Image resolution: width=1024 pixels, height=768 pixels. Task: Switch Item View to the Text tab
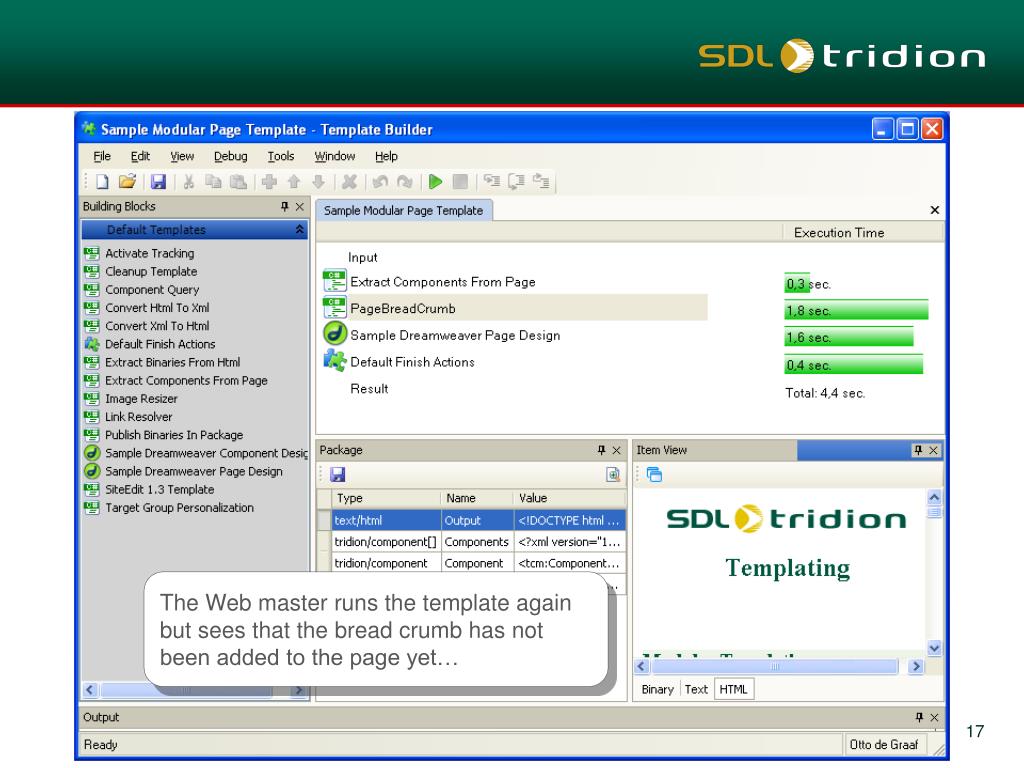click(696, 689)
